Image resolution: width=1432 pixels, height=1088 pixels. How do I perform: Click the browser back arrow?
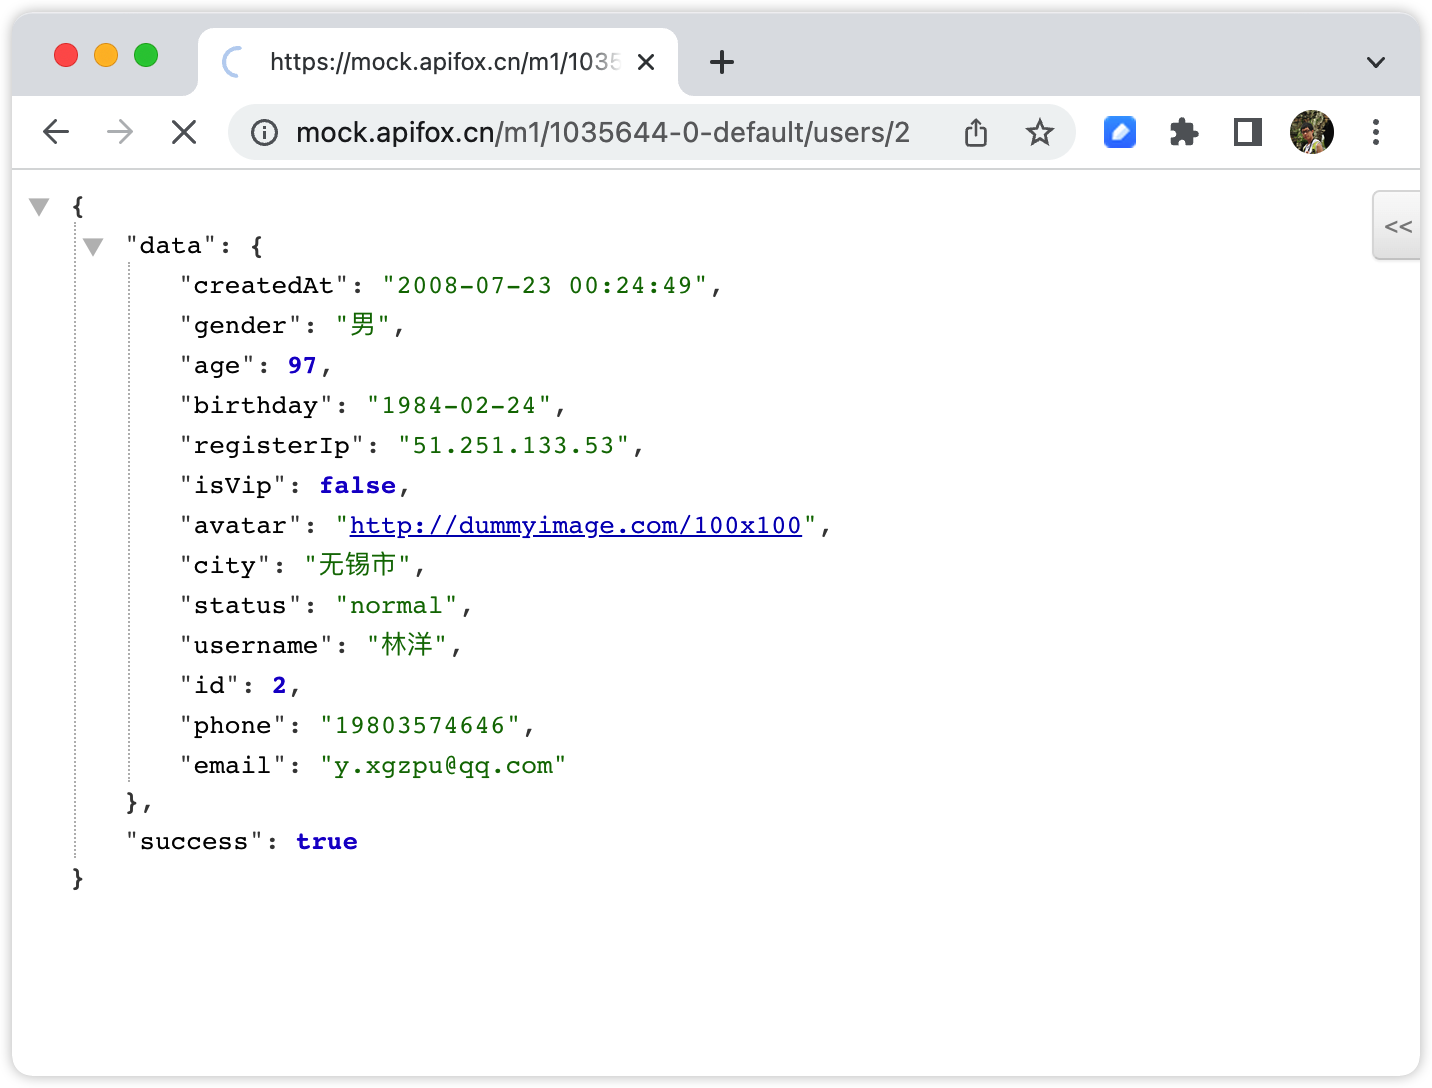click(56, 132)
